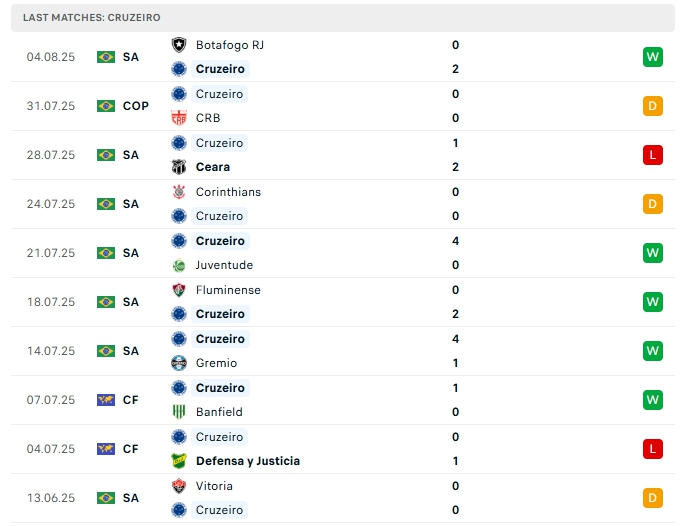
Task: Click the Ceara team crest icon
Action: 179,167
